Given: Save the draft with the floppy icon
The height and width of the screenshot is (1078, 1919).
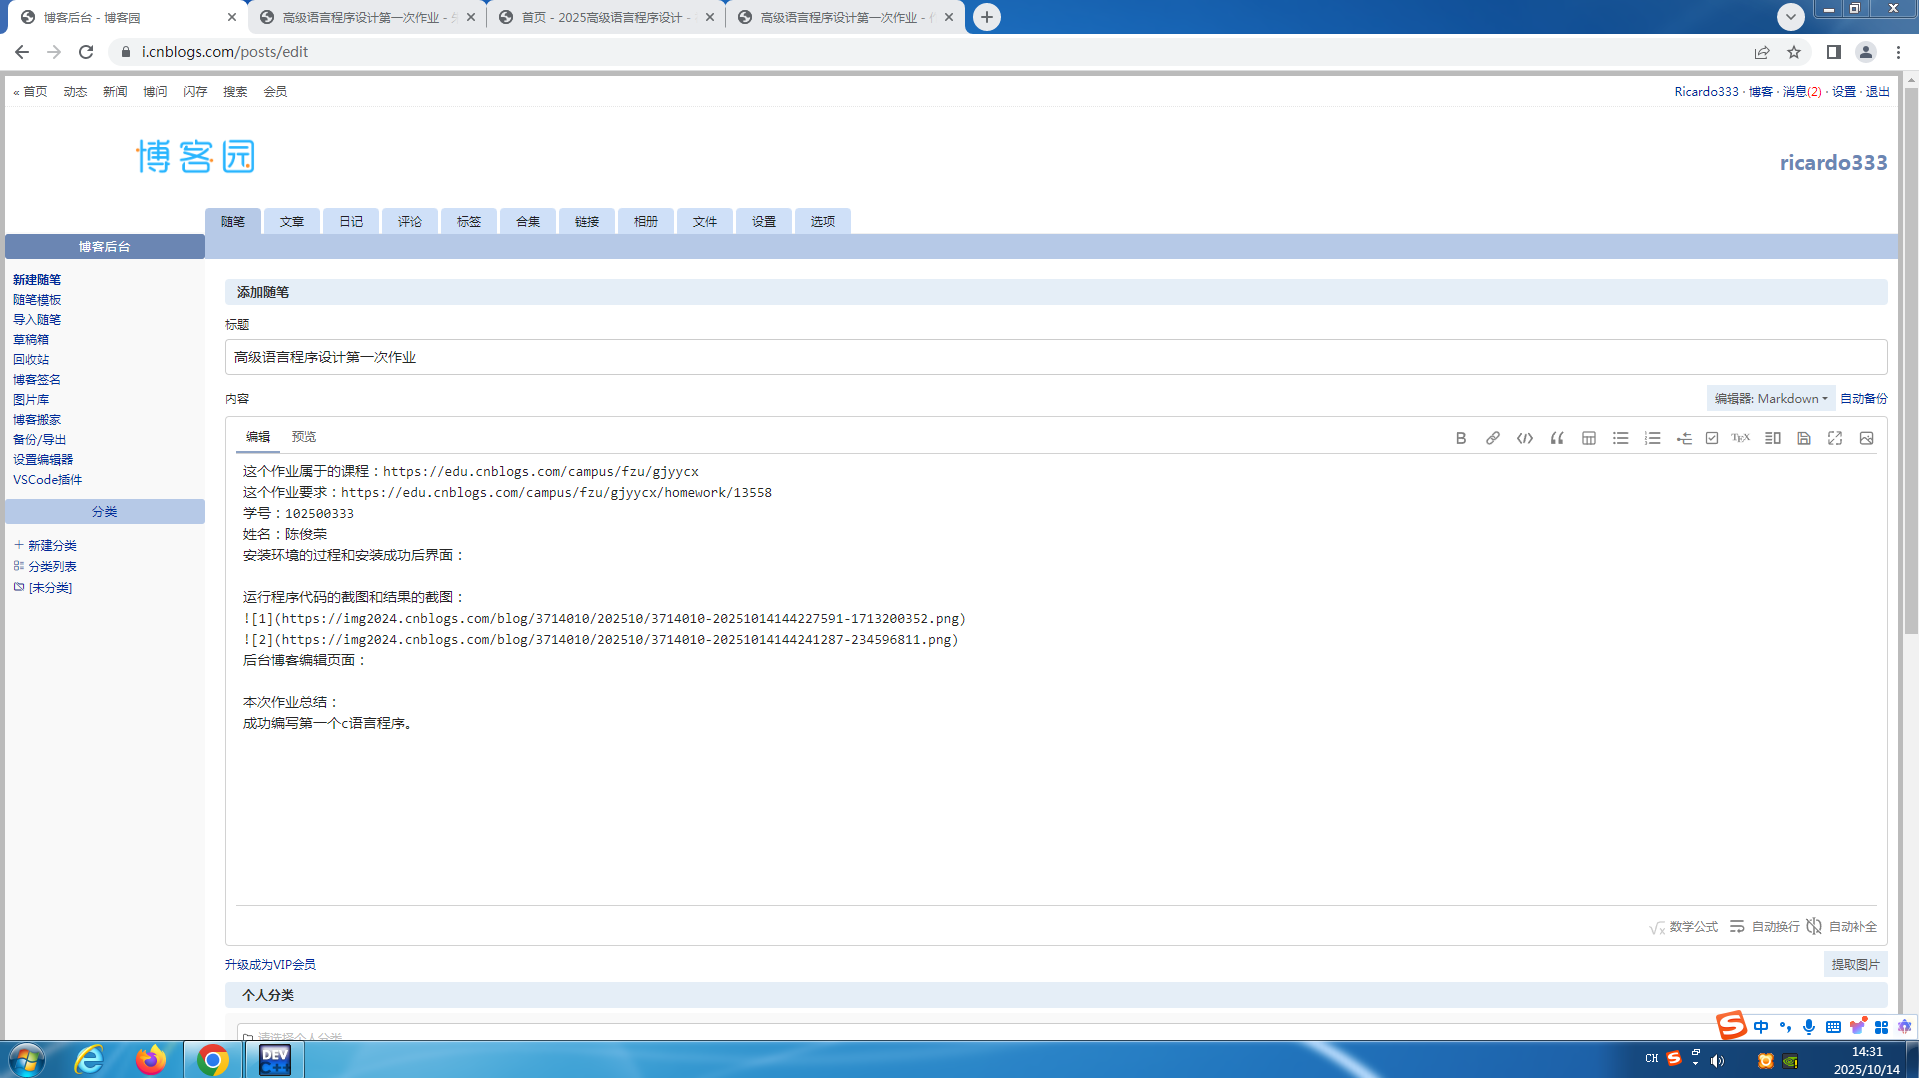Looking at the screenshot, I should (x=1804, y=438).
